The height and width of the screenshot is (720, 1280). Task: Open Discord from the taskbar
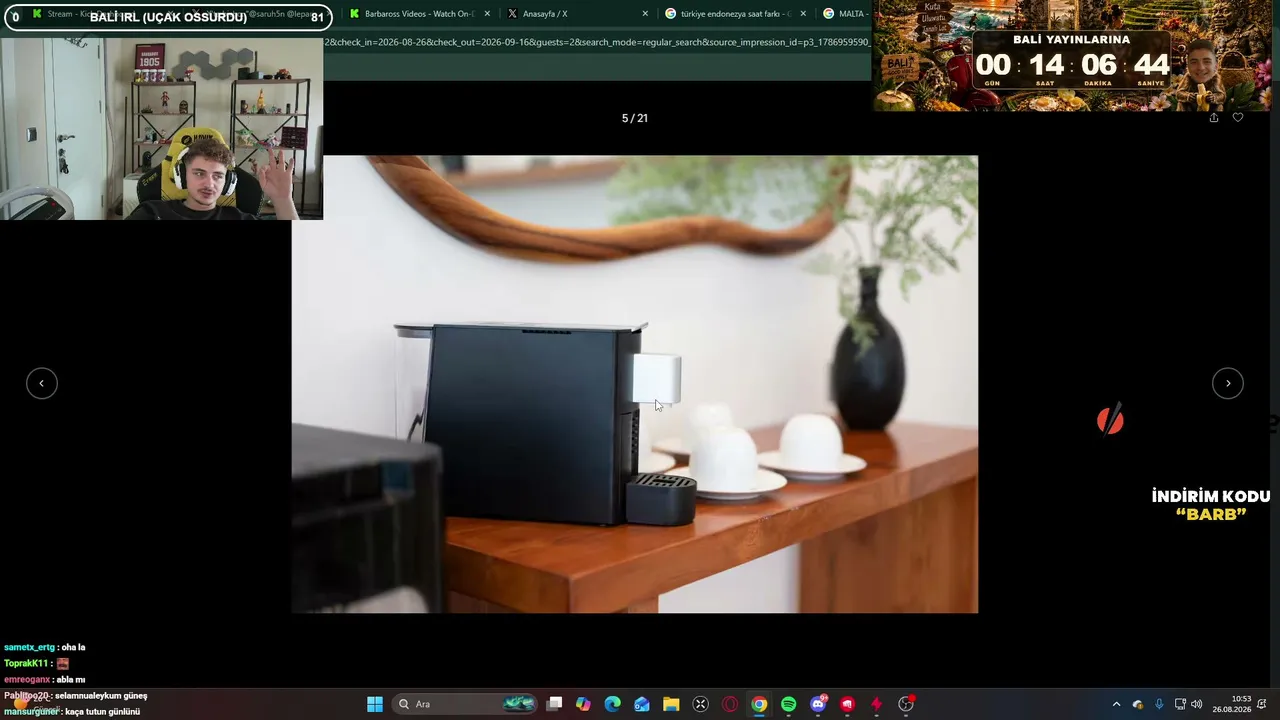click(x=818, y=704)
